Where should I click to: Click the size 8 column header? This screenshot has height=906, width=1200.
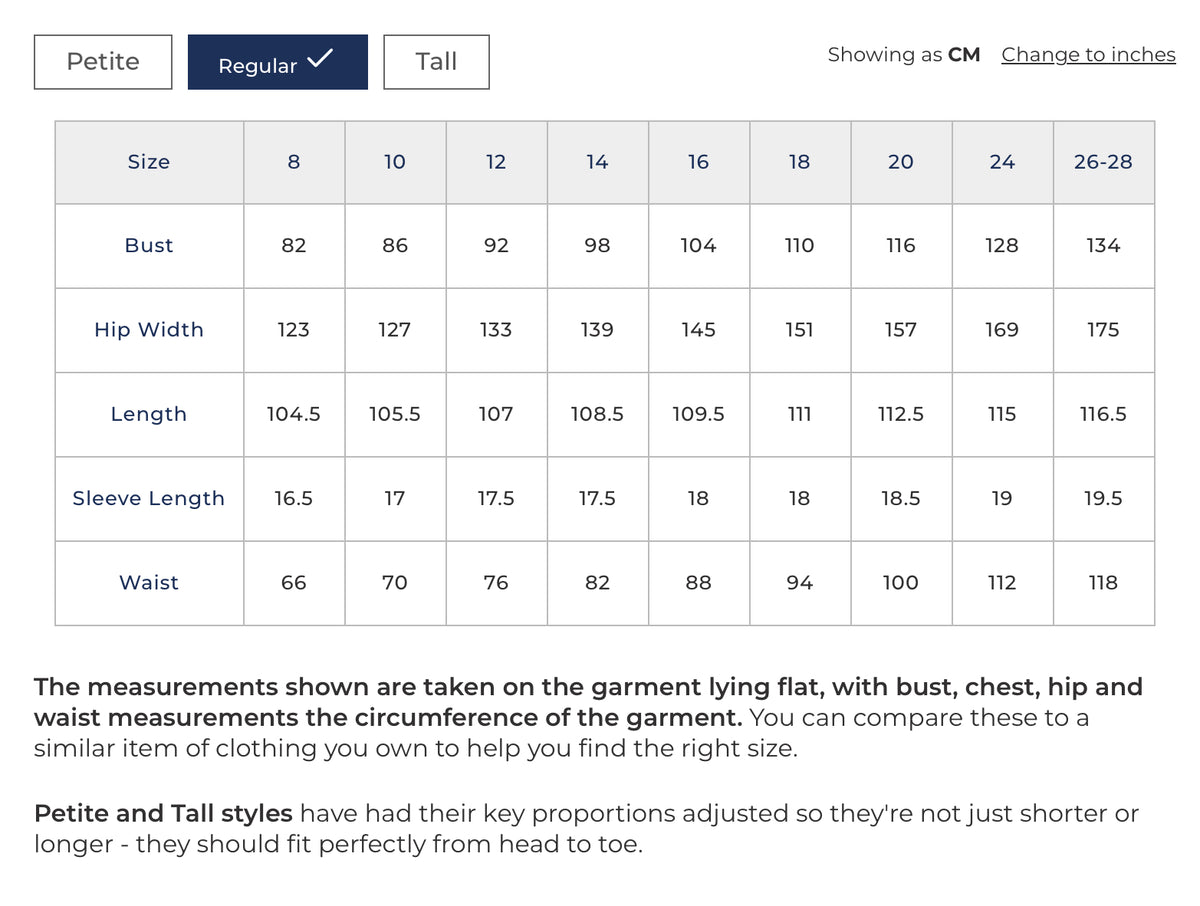[x=294, y=163]
